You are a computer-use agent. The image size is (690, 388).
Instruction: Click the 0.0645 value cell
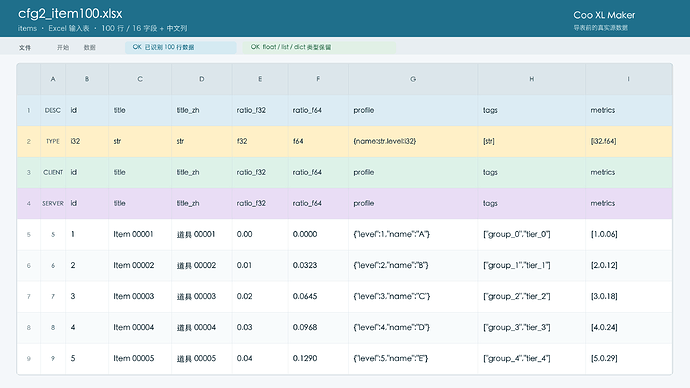click(318, 296)
